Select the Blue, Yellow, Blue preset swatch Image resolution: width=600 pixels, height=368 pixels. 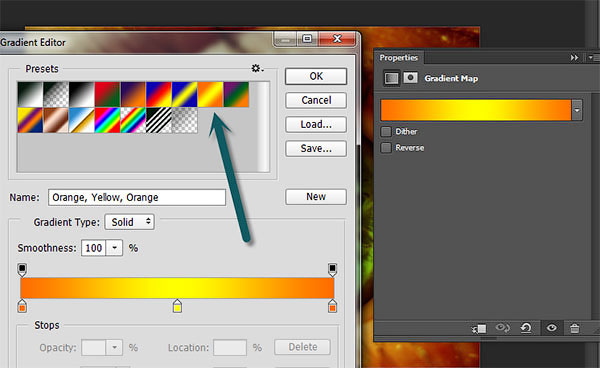tap(184, 94)
